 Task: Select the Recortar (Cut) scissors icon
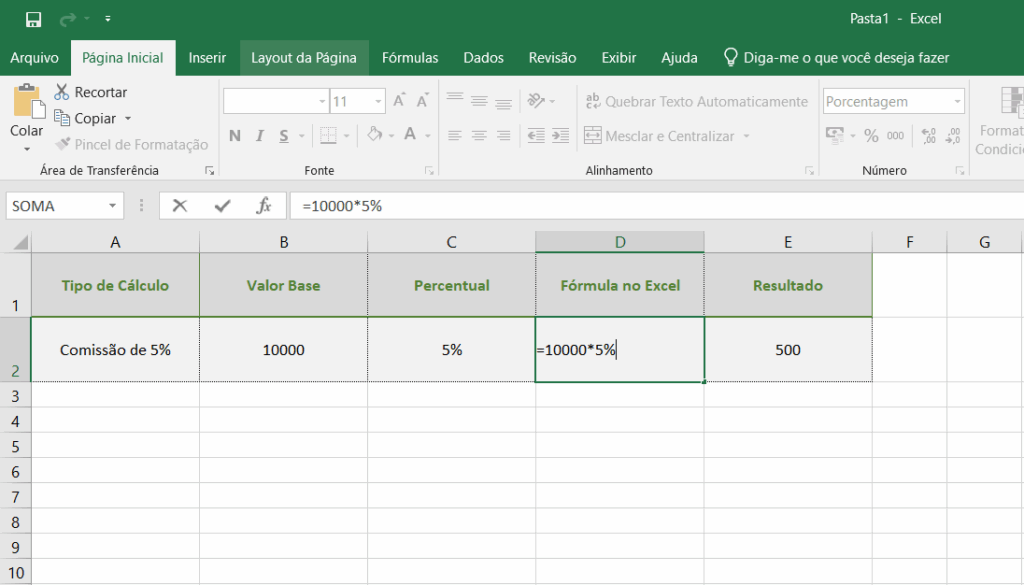[x=61, y=91]
